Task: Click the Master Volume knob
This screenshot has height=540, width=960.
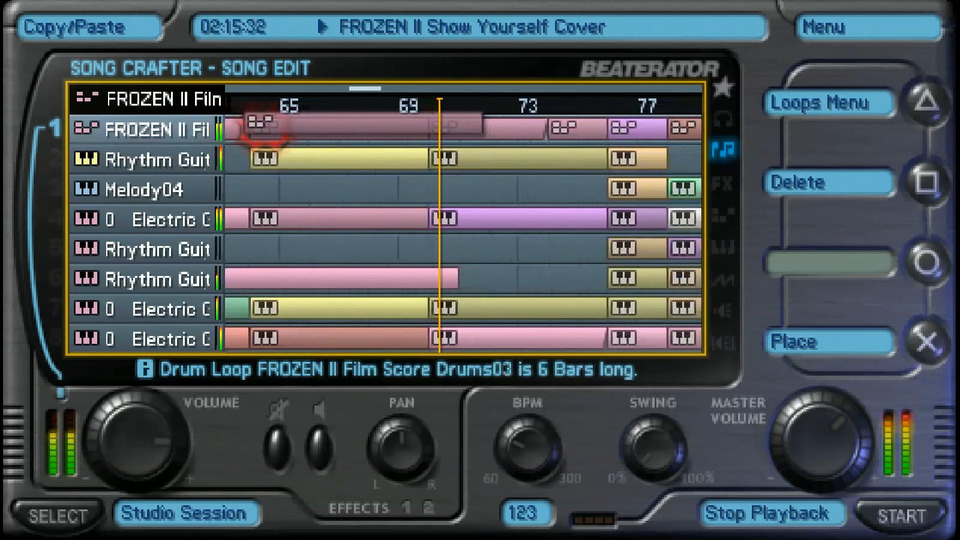Action: 822,440
